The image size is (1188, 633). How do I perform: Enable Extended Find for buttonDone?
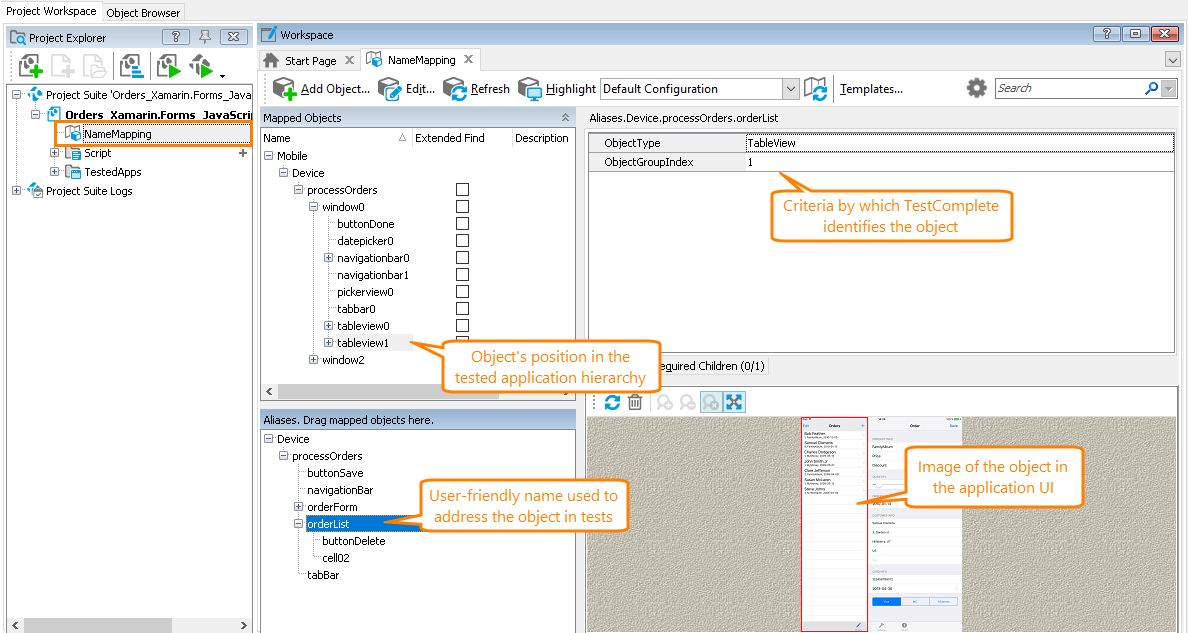[461, 223]
